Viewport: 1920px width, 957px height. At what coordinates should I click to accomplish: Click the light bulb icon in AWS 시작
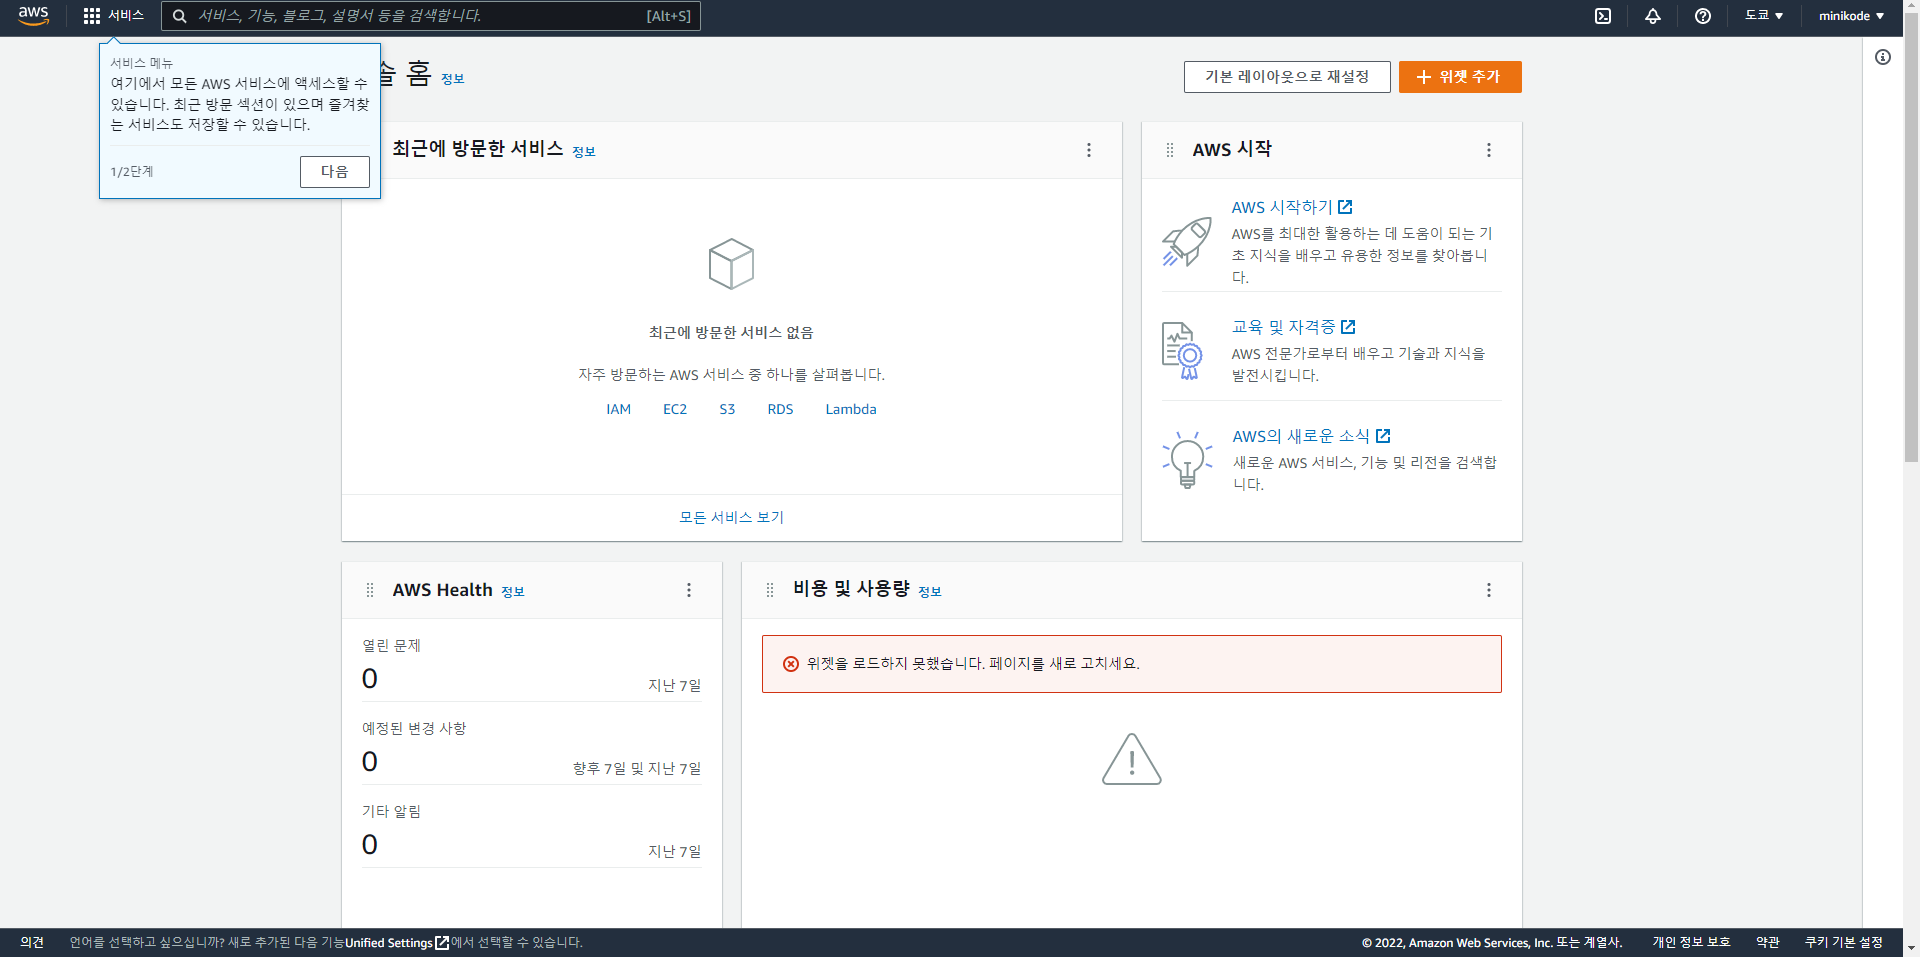(1187, 460)
